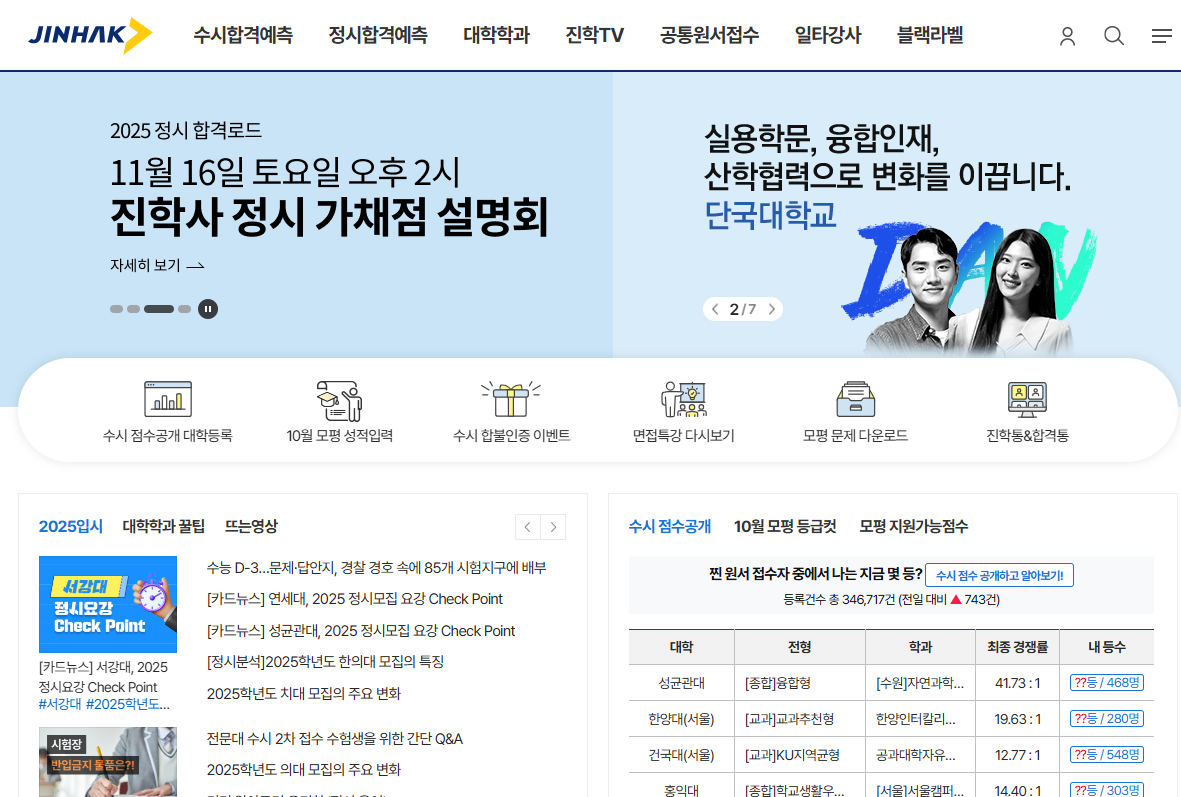Open 서강대 정시요강 Check Point thumbnail
Image resolution: width=1181 pixels, height=797 pixels.
[x=108, y=604]
